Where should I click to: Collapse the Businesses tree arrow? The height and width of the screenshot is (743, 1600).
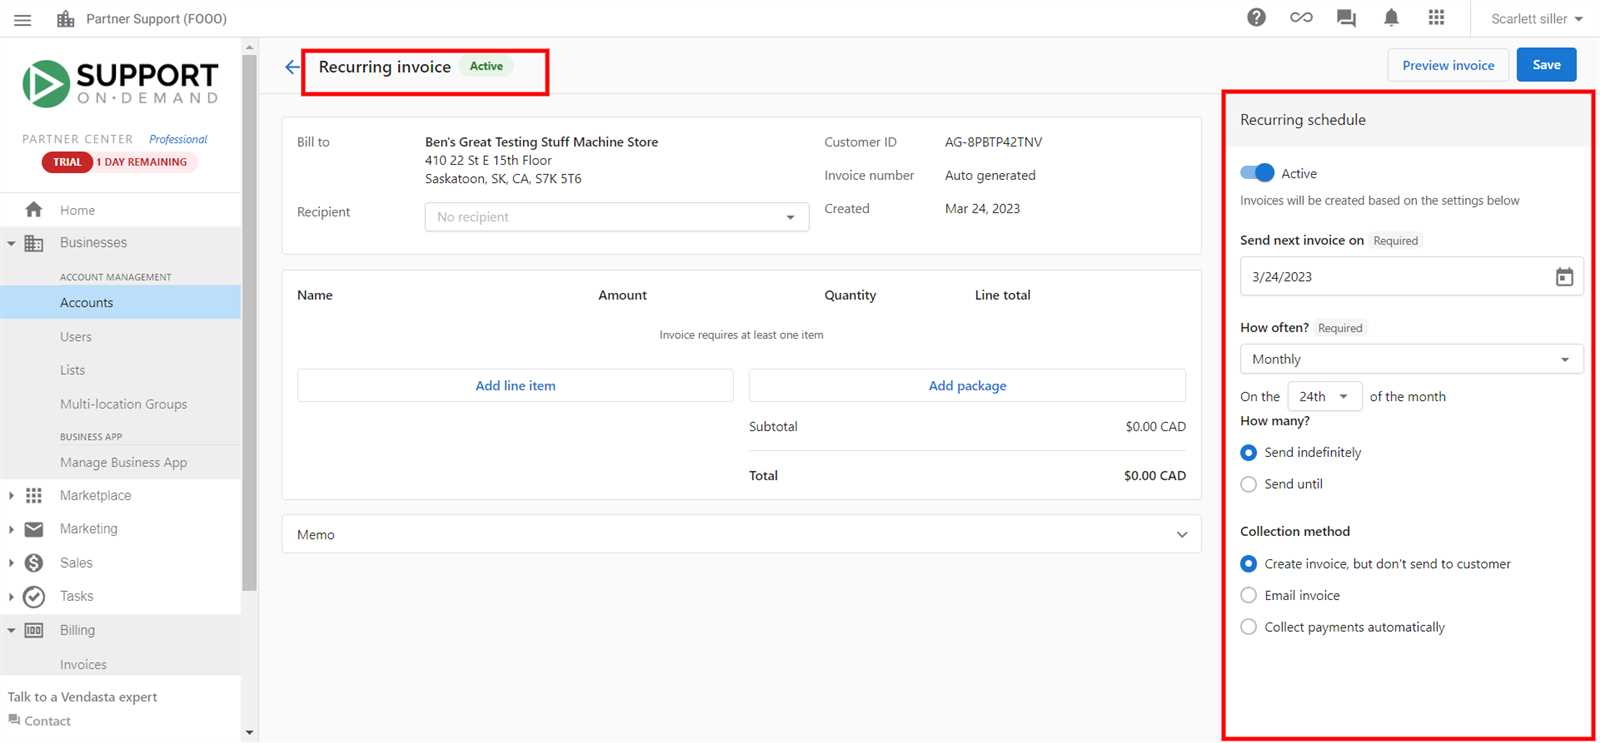(x=11, y=243)
